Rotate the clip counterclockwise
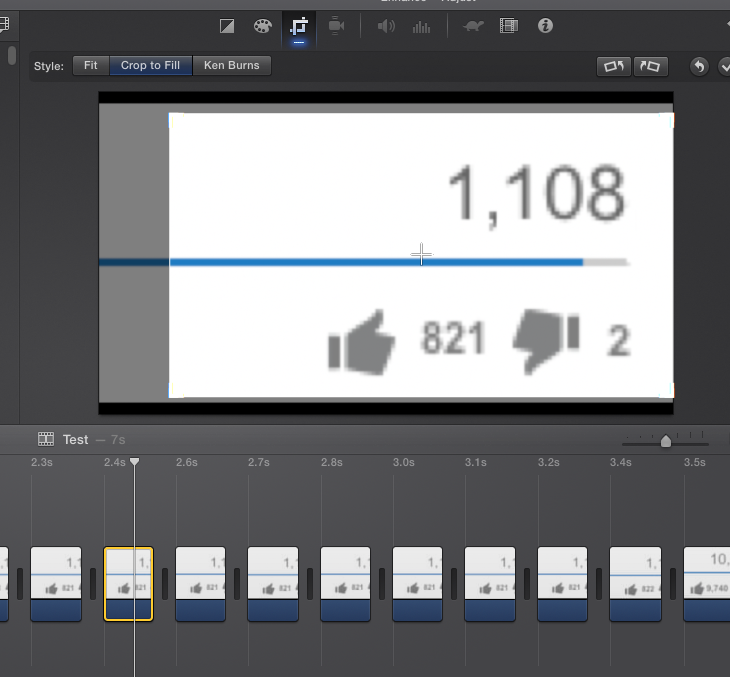The image size is (730, 677). pos(614,67)
